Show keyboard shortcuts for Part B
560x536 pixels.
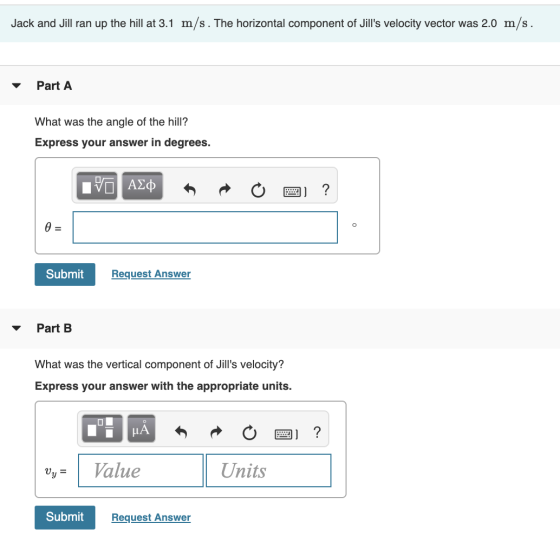click(x=286, y=434)
